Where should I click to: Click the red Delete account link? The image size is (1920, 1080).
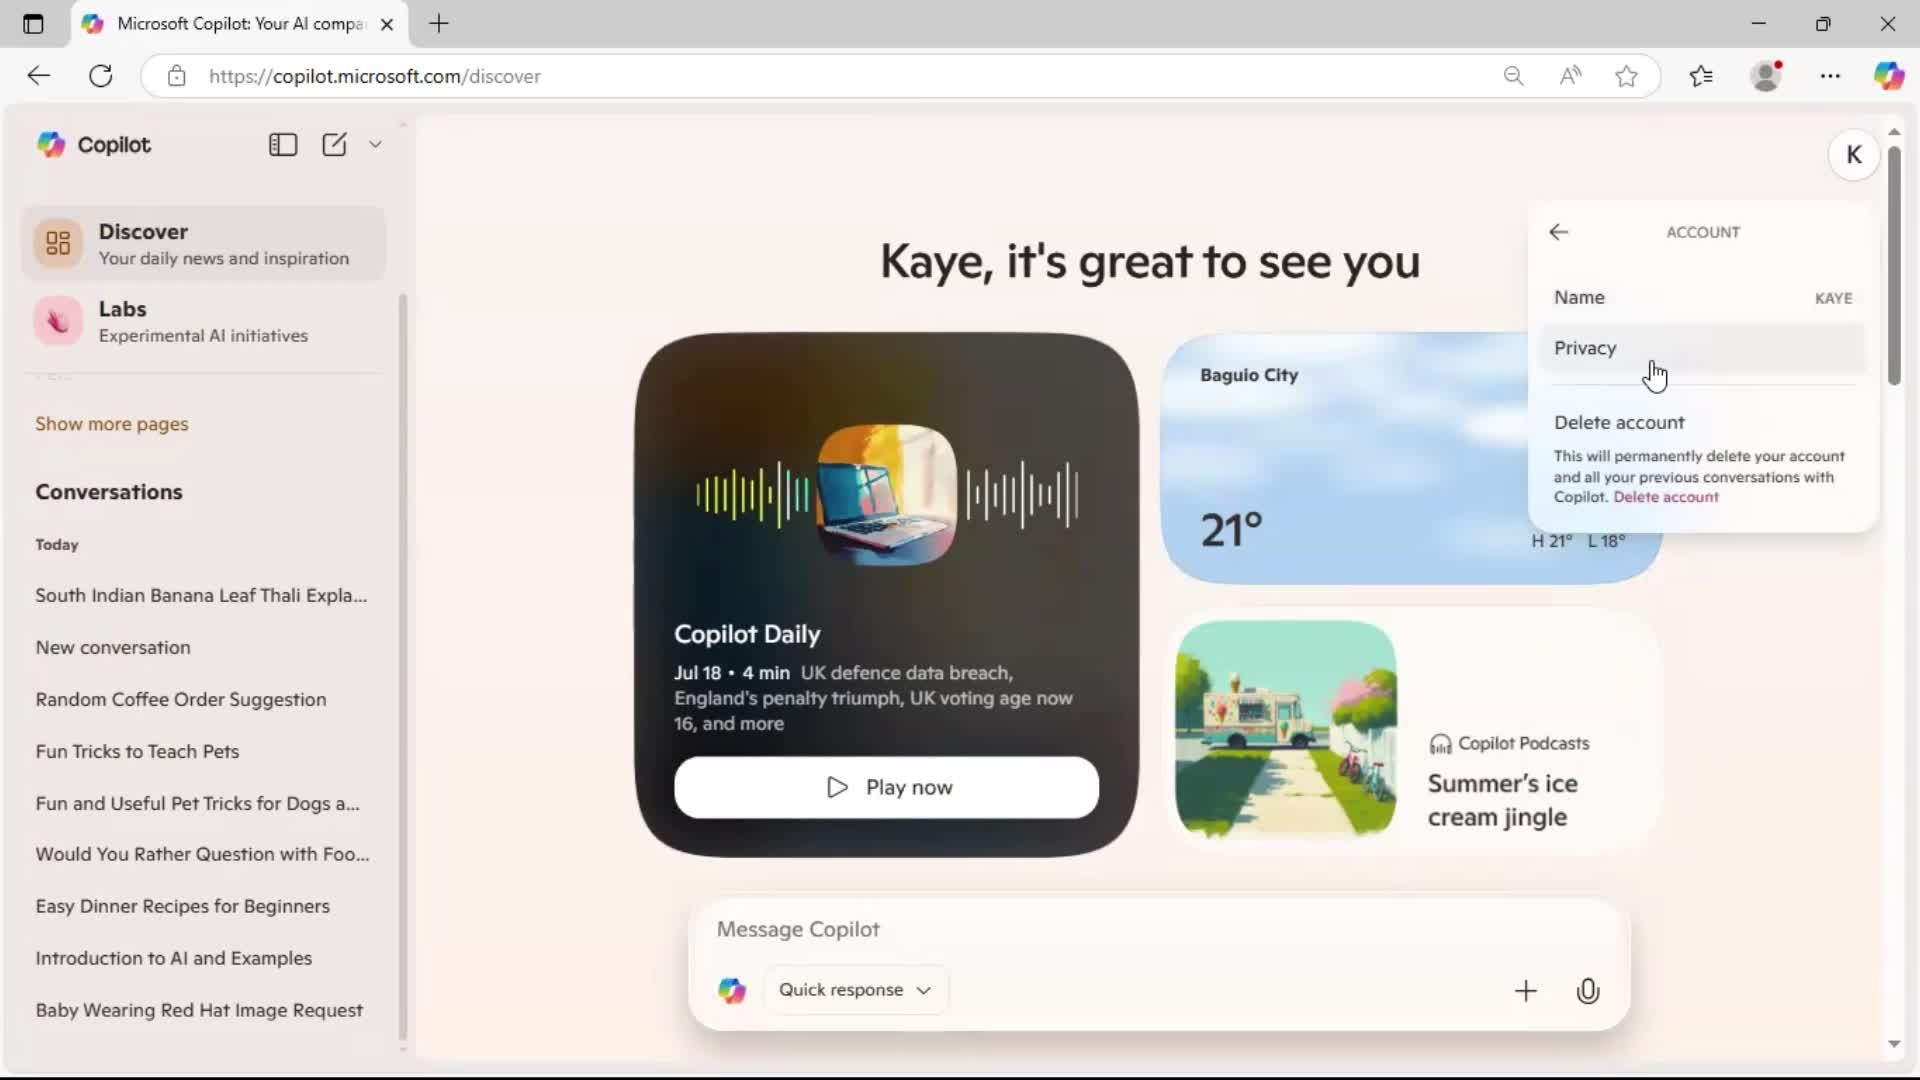coord(1666,497)
